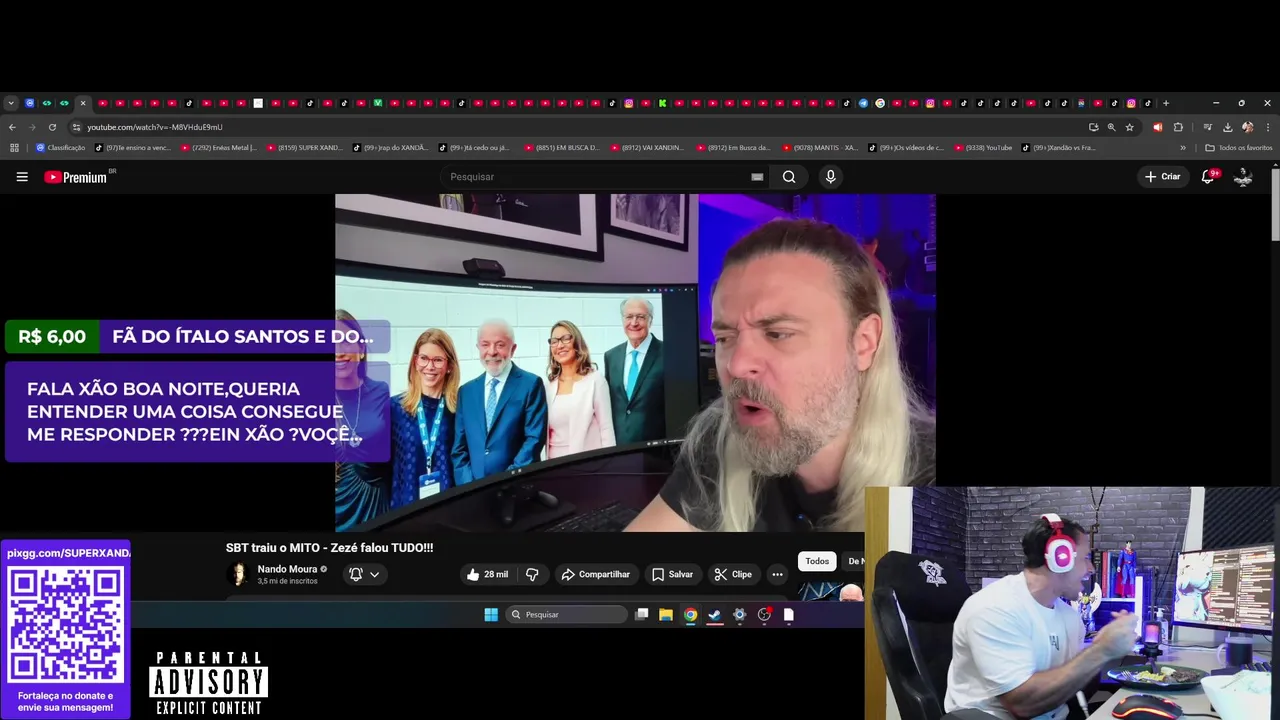Switch to the green V favicon tab
Screen dimensions: 1280x720
(x=378, y=103)
